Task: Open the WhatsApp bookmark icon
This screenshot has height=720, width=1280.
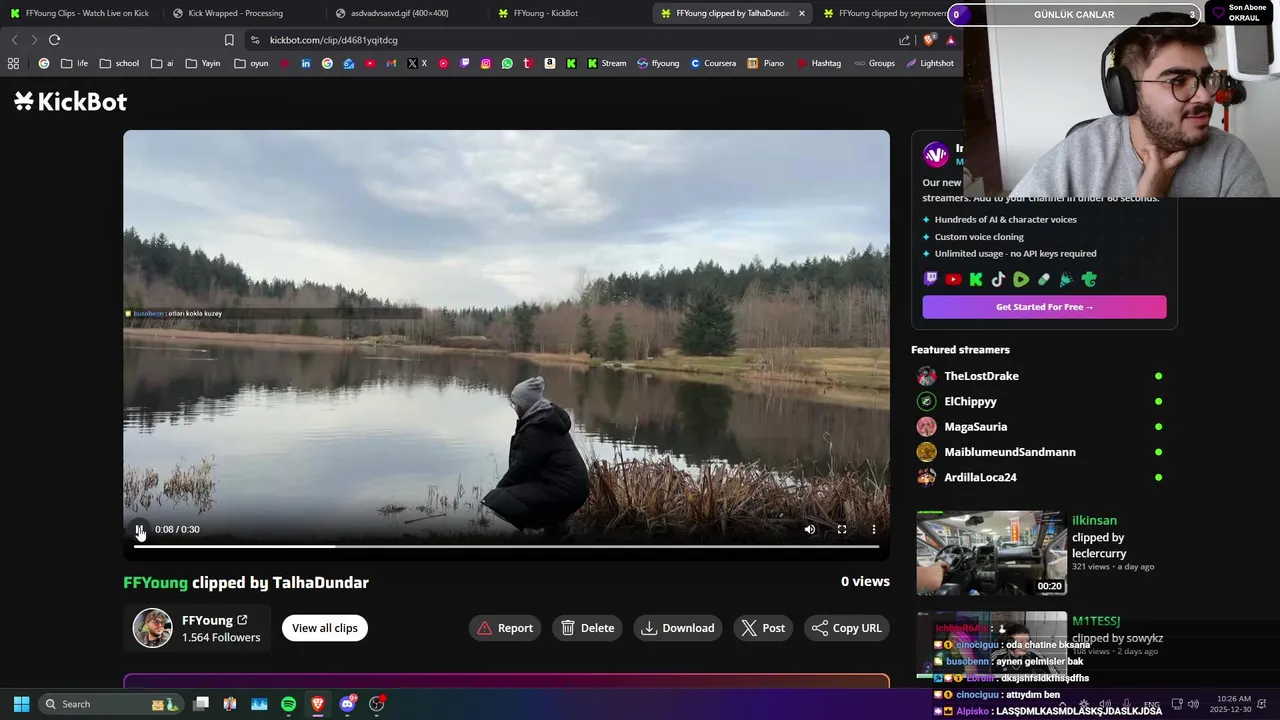Action: tap(507, 63)
